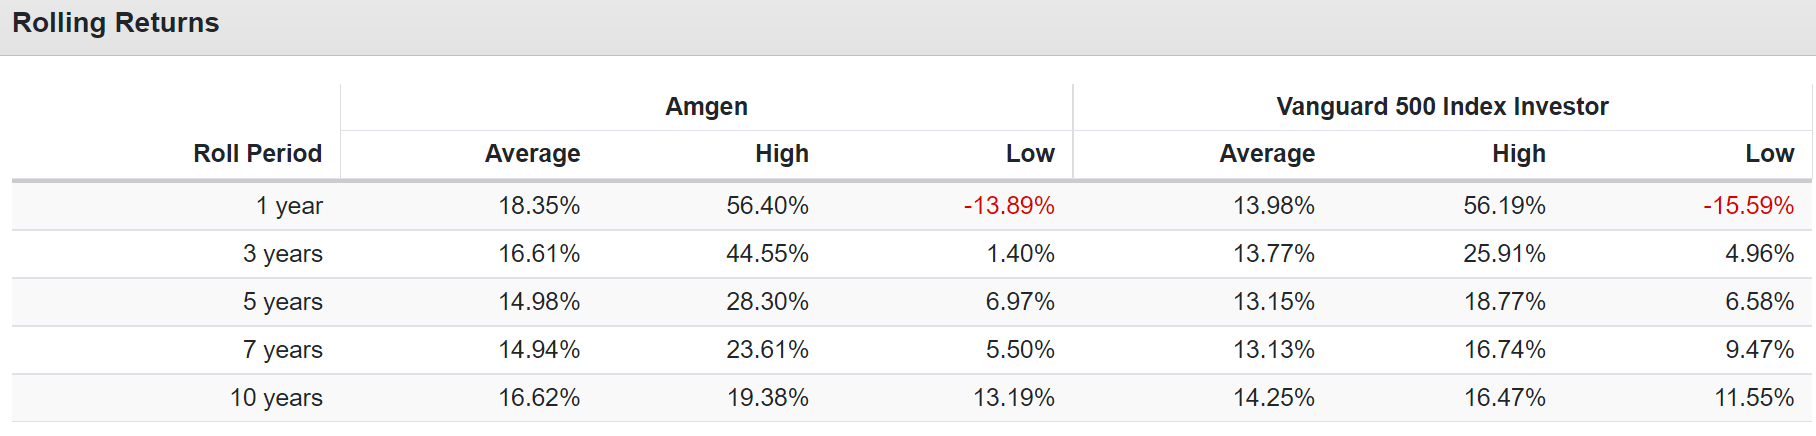Viewport: 1816px width, 436px height.
Task: Select the 10 years row label
Action: (276, 398)
